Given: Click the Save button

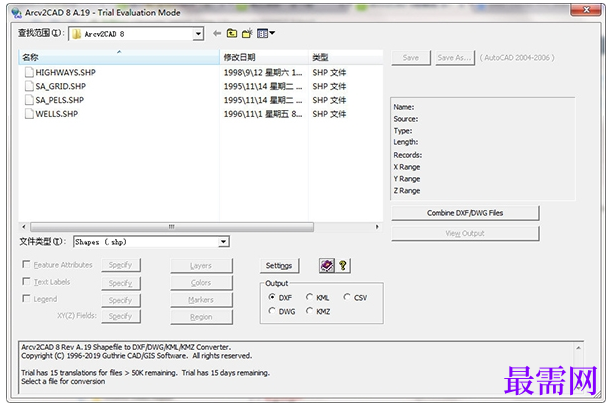Looking at the screenshot, I should click(x=411, y=58).
